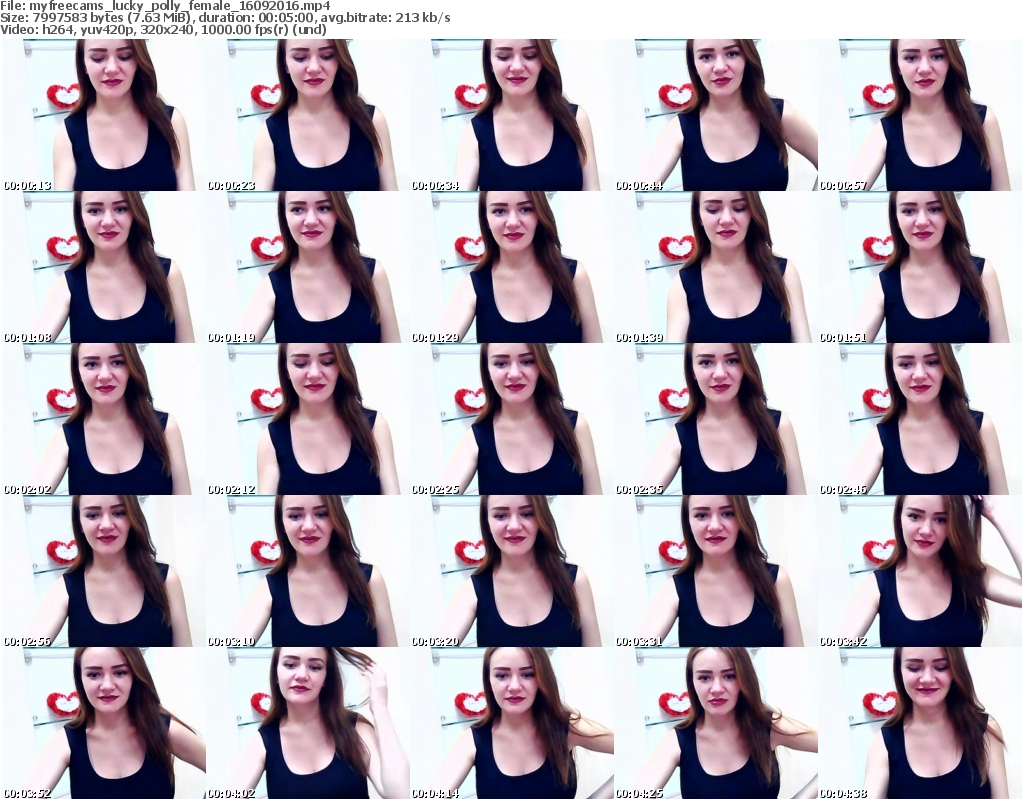Select the thumbnail stamped 00:02:25
Screen dimensions: 1024x799
coord(511,419)
